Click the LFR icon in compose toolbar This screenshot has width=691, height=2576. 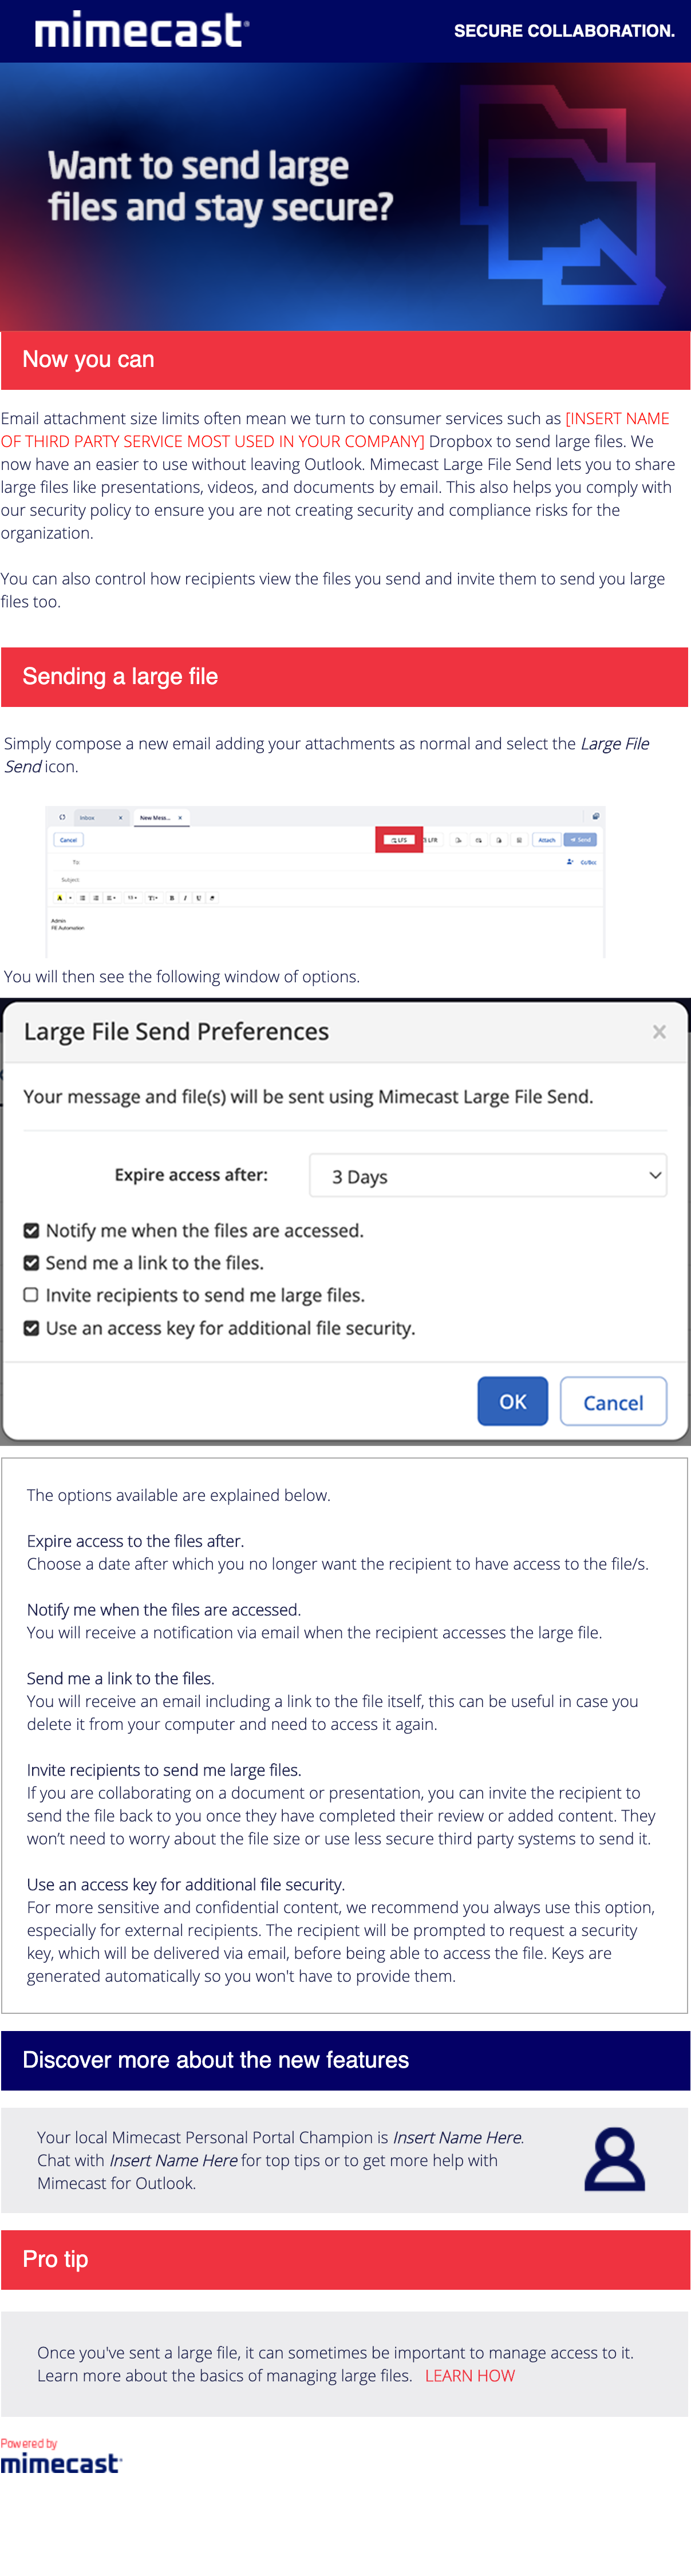(431, 840)
